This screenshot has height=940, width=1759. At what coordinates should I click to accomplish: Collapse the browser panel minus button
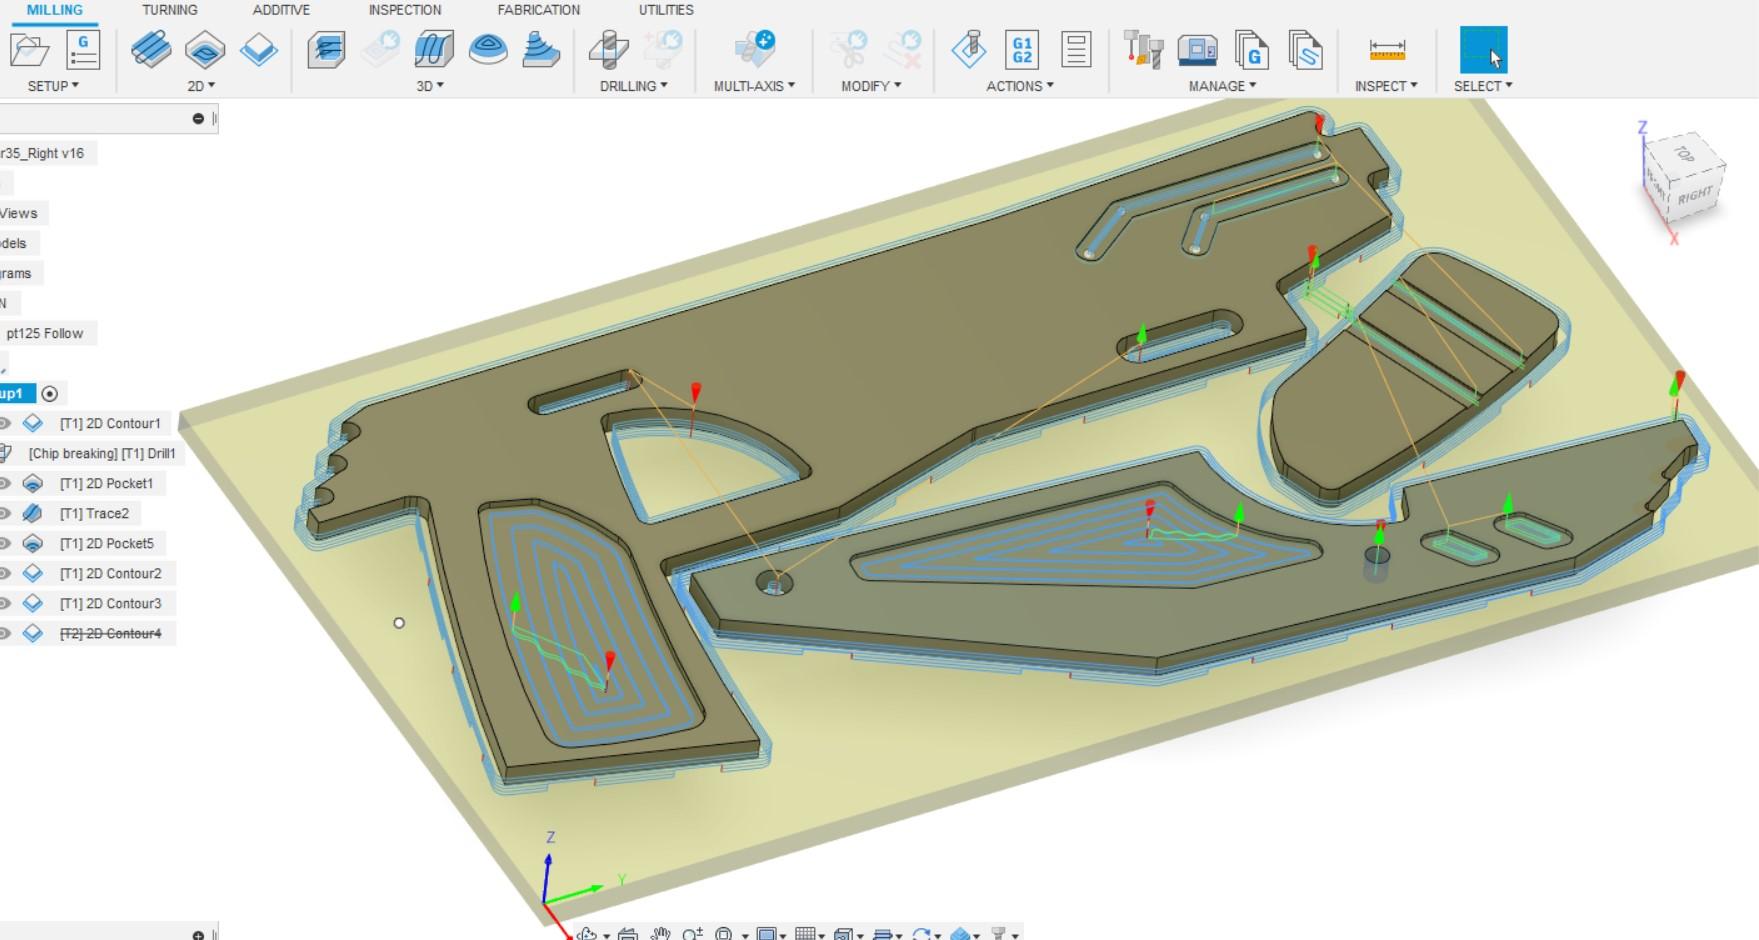click(x=198, y=119)
